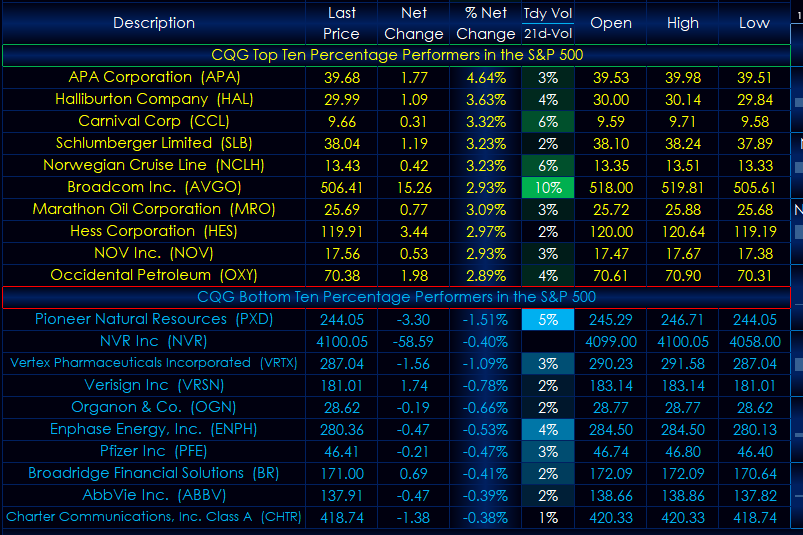Click the Description column header
The width and height of the screenshot is (803, 535).
point(154,23)
